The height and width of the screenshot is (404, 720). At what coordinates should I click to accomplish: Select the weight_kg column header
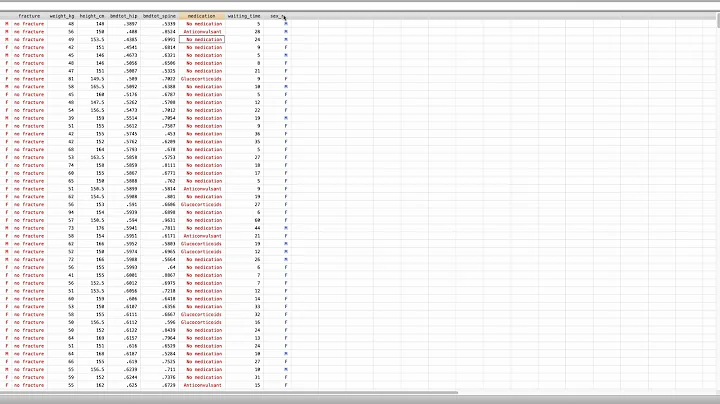pos(62,16)
